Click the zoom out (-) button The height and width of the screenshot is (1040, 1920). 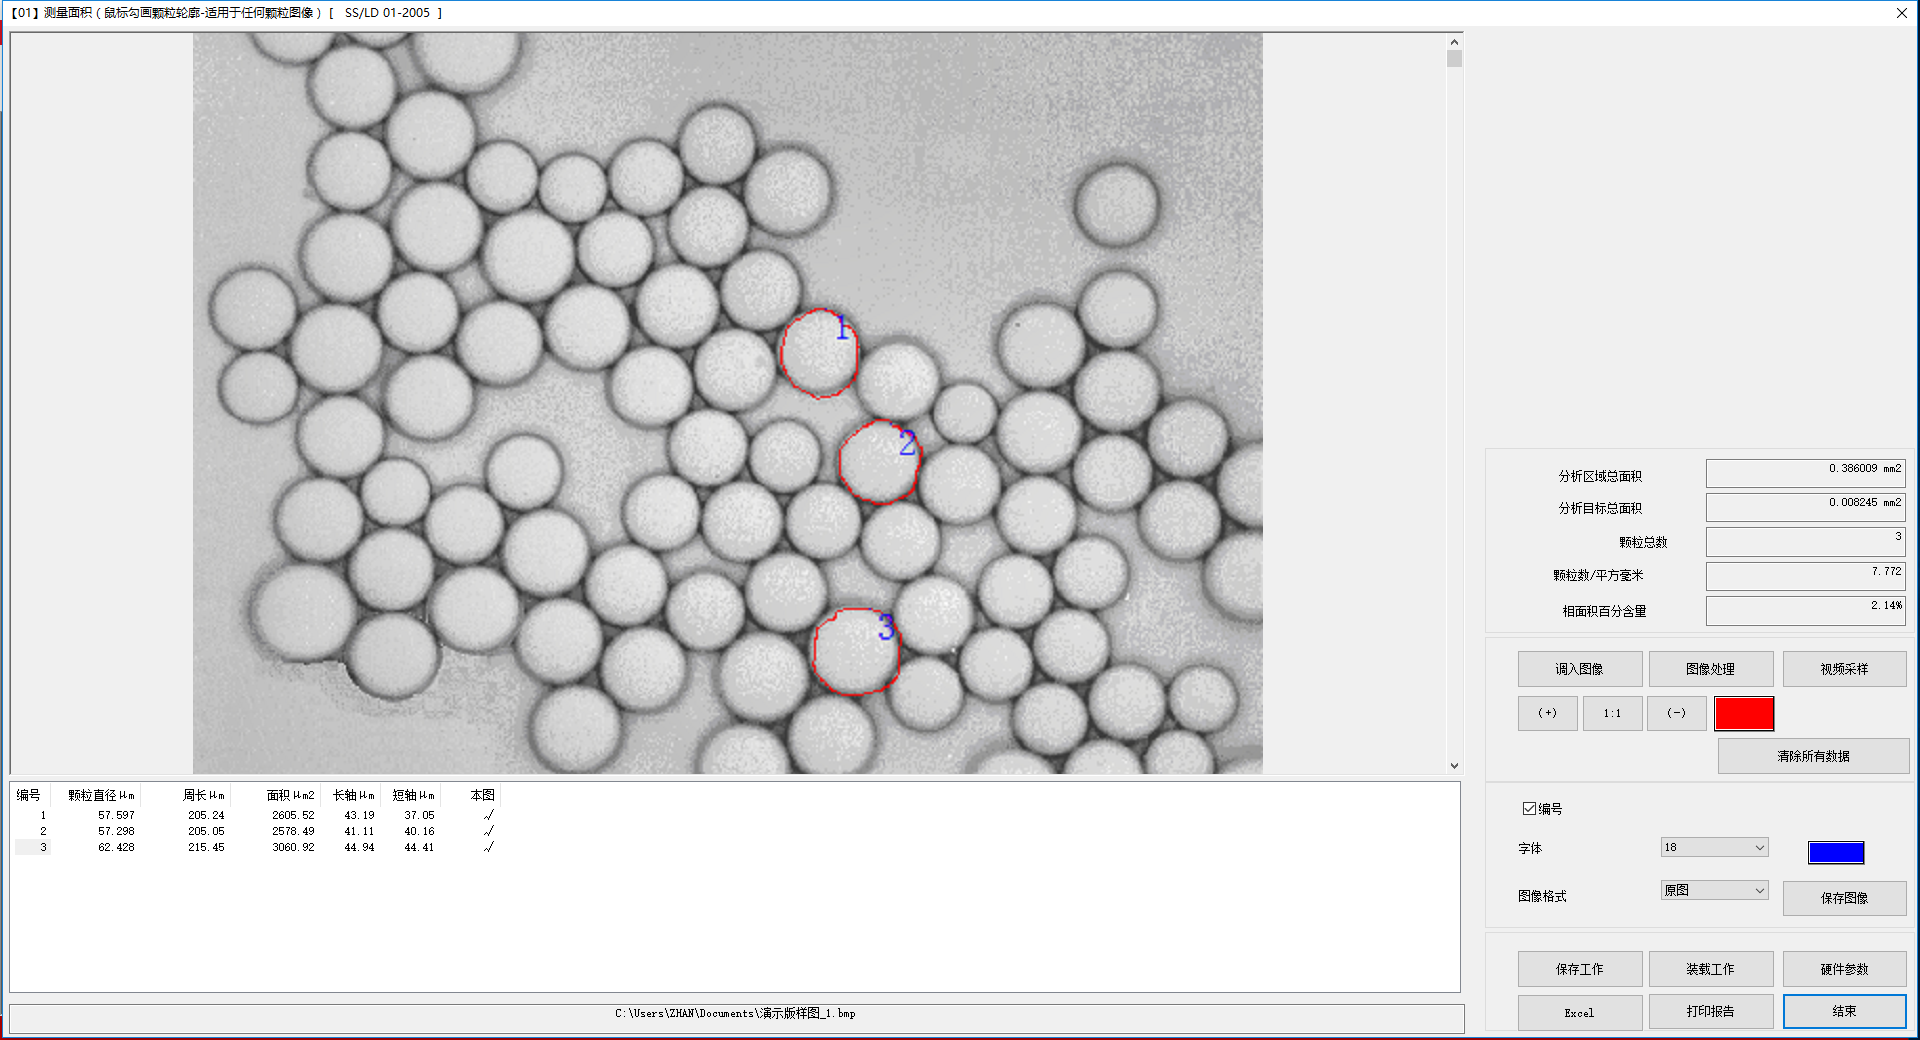pyautogui.click(x=1676, y=714)
